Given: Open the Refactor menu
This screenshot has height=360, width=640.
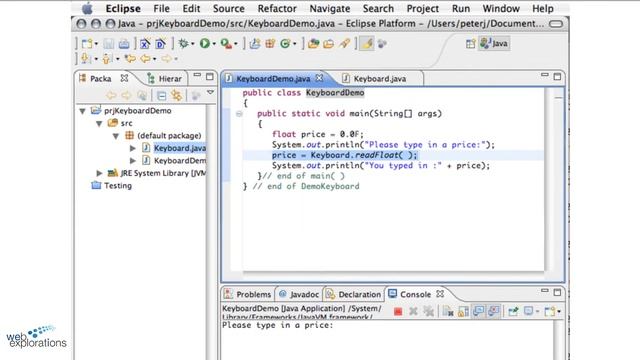Looking at the screenshot, I should pyautogui.click(x=277, y=9).
